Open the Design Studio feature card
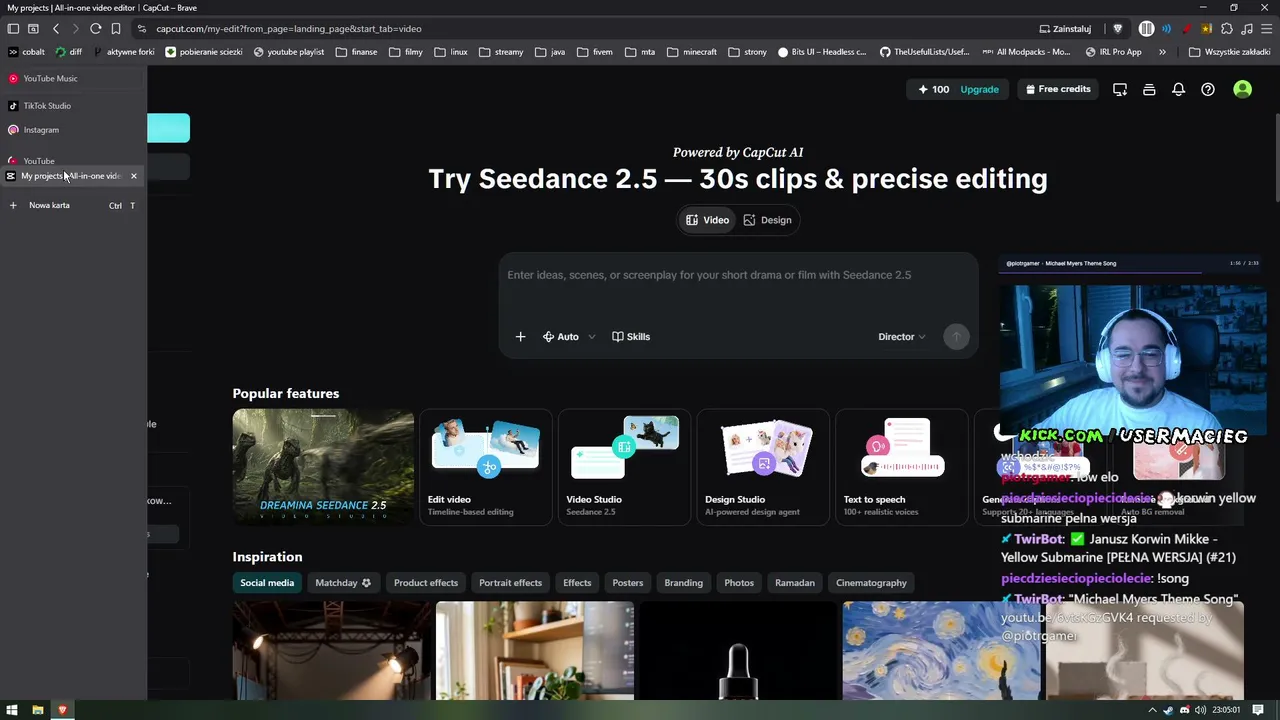This screenshot has width=1280, height=720. [x=763, y=467]
